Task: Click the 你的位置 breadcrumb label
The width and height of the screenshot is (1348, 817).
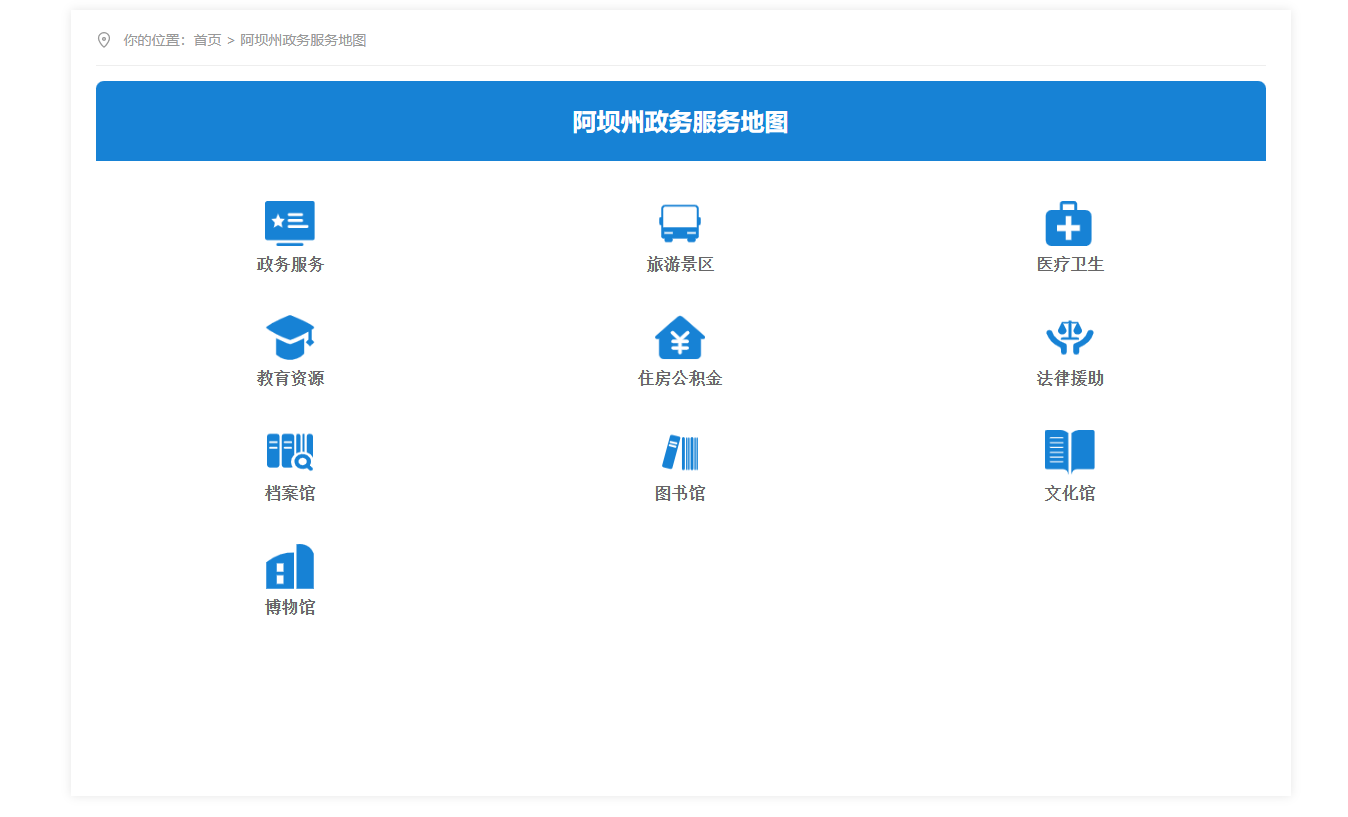Action: pyautogui.click(x=152, y=40)
